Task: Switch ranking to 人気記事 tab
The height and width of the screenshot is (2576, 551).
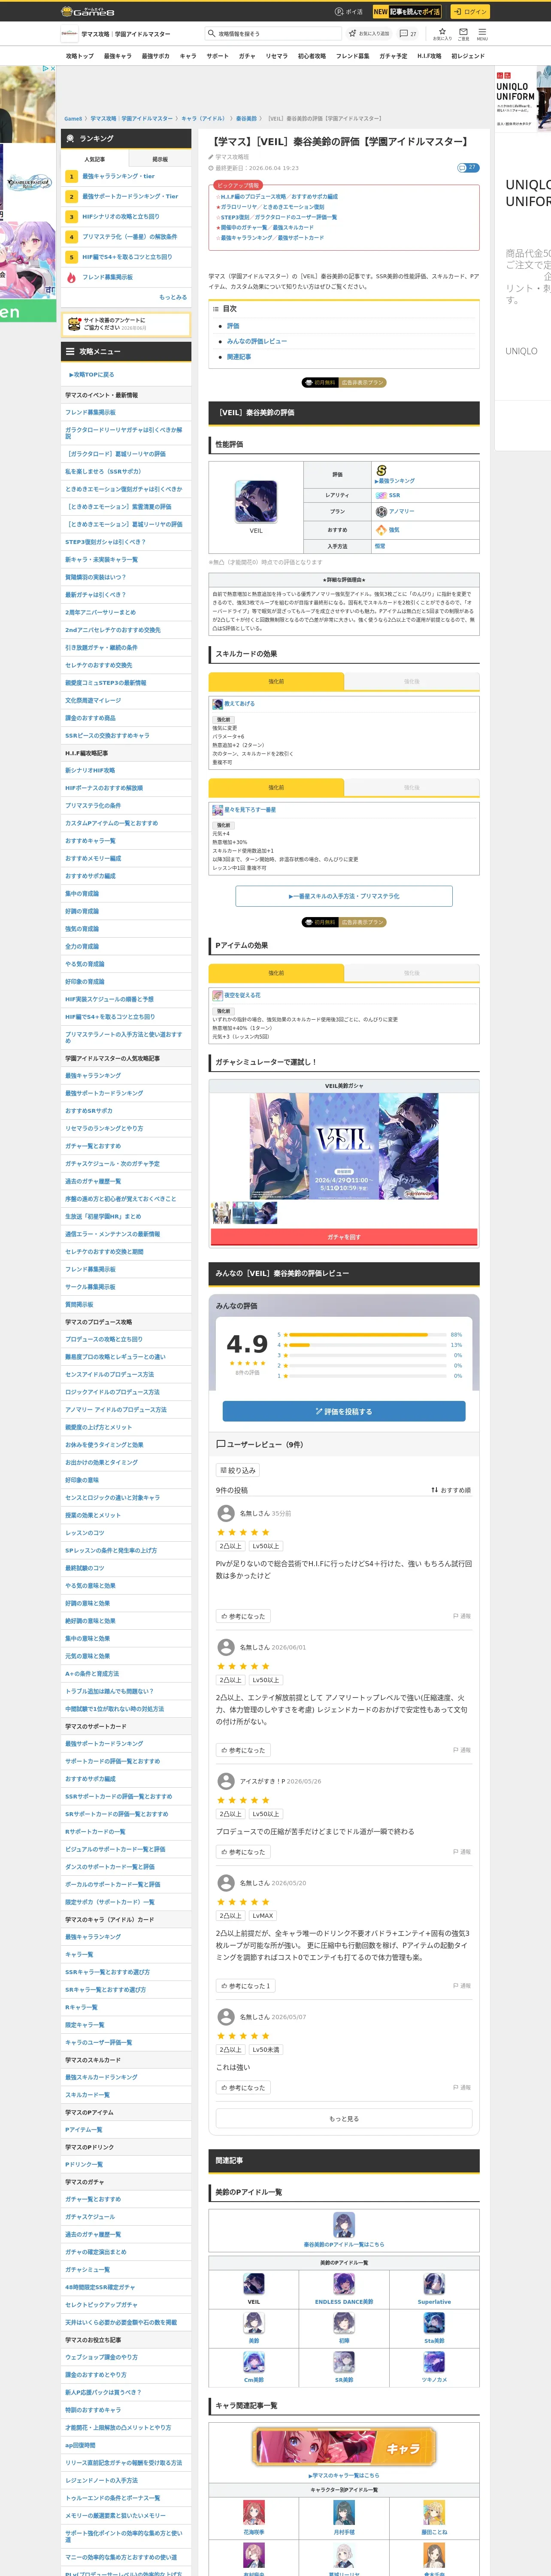Action: pos(95,159)
